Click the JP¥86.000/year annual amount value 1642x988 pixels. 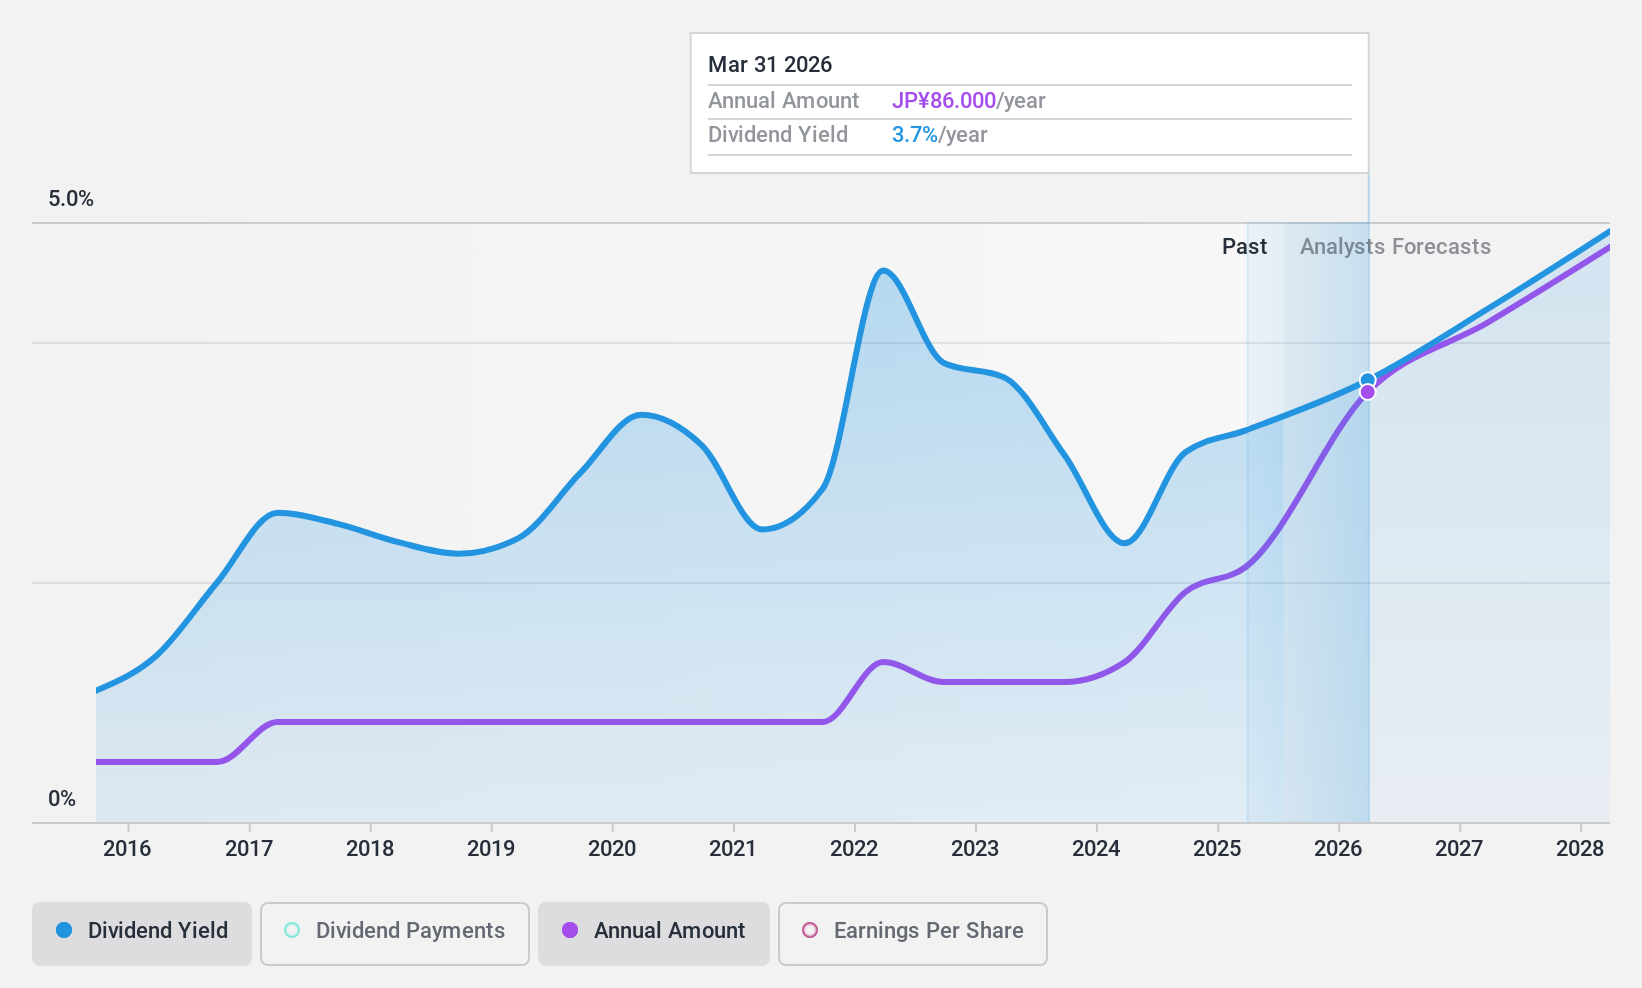(x=968, y=101)
